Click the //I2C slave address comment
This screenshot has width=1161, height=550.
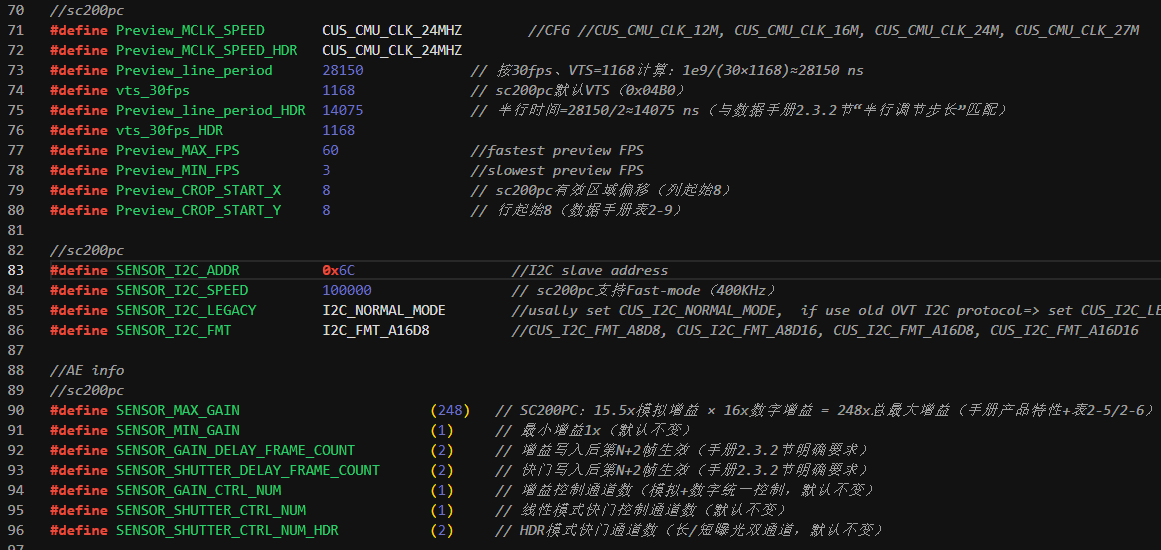(590, 270)
